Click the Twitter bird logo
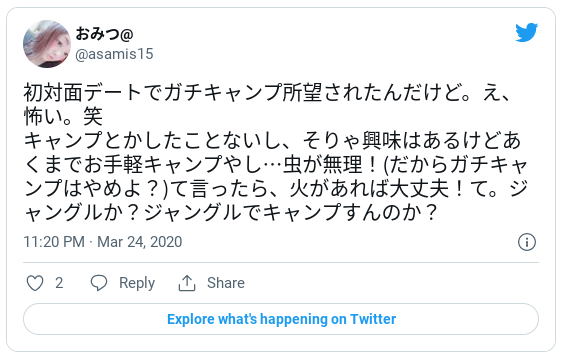 (526, 32)
